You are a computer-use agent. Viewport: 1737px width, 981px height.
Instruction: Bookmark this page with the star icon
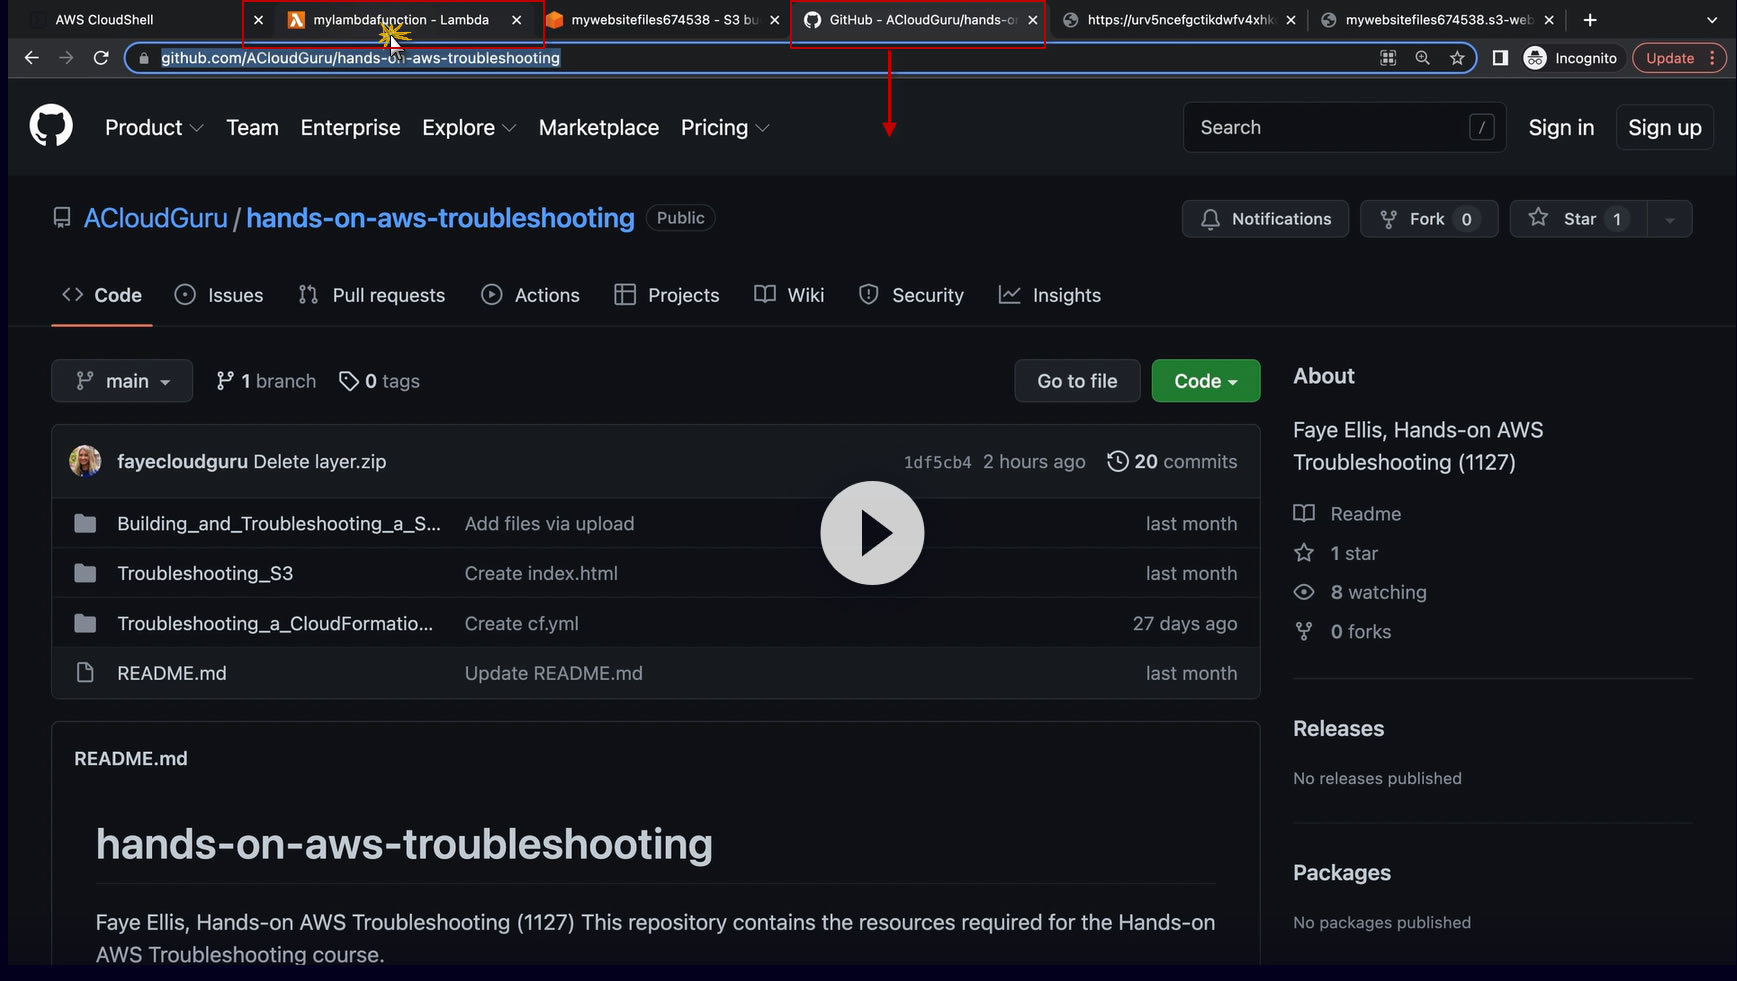1457,58
